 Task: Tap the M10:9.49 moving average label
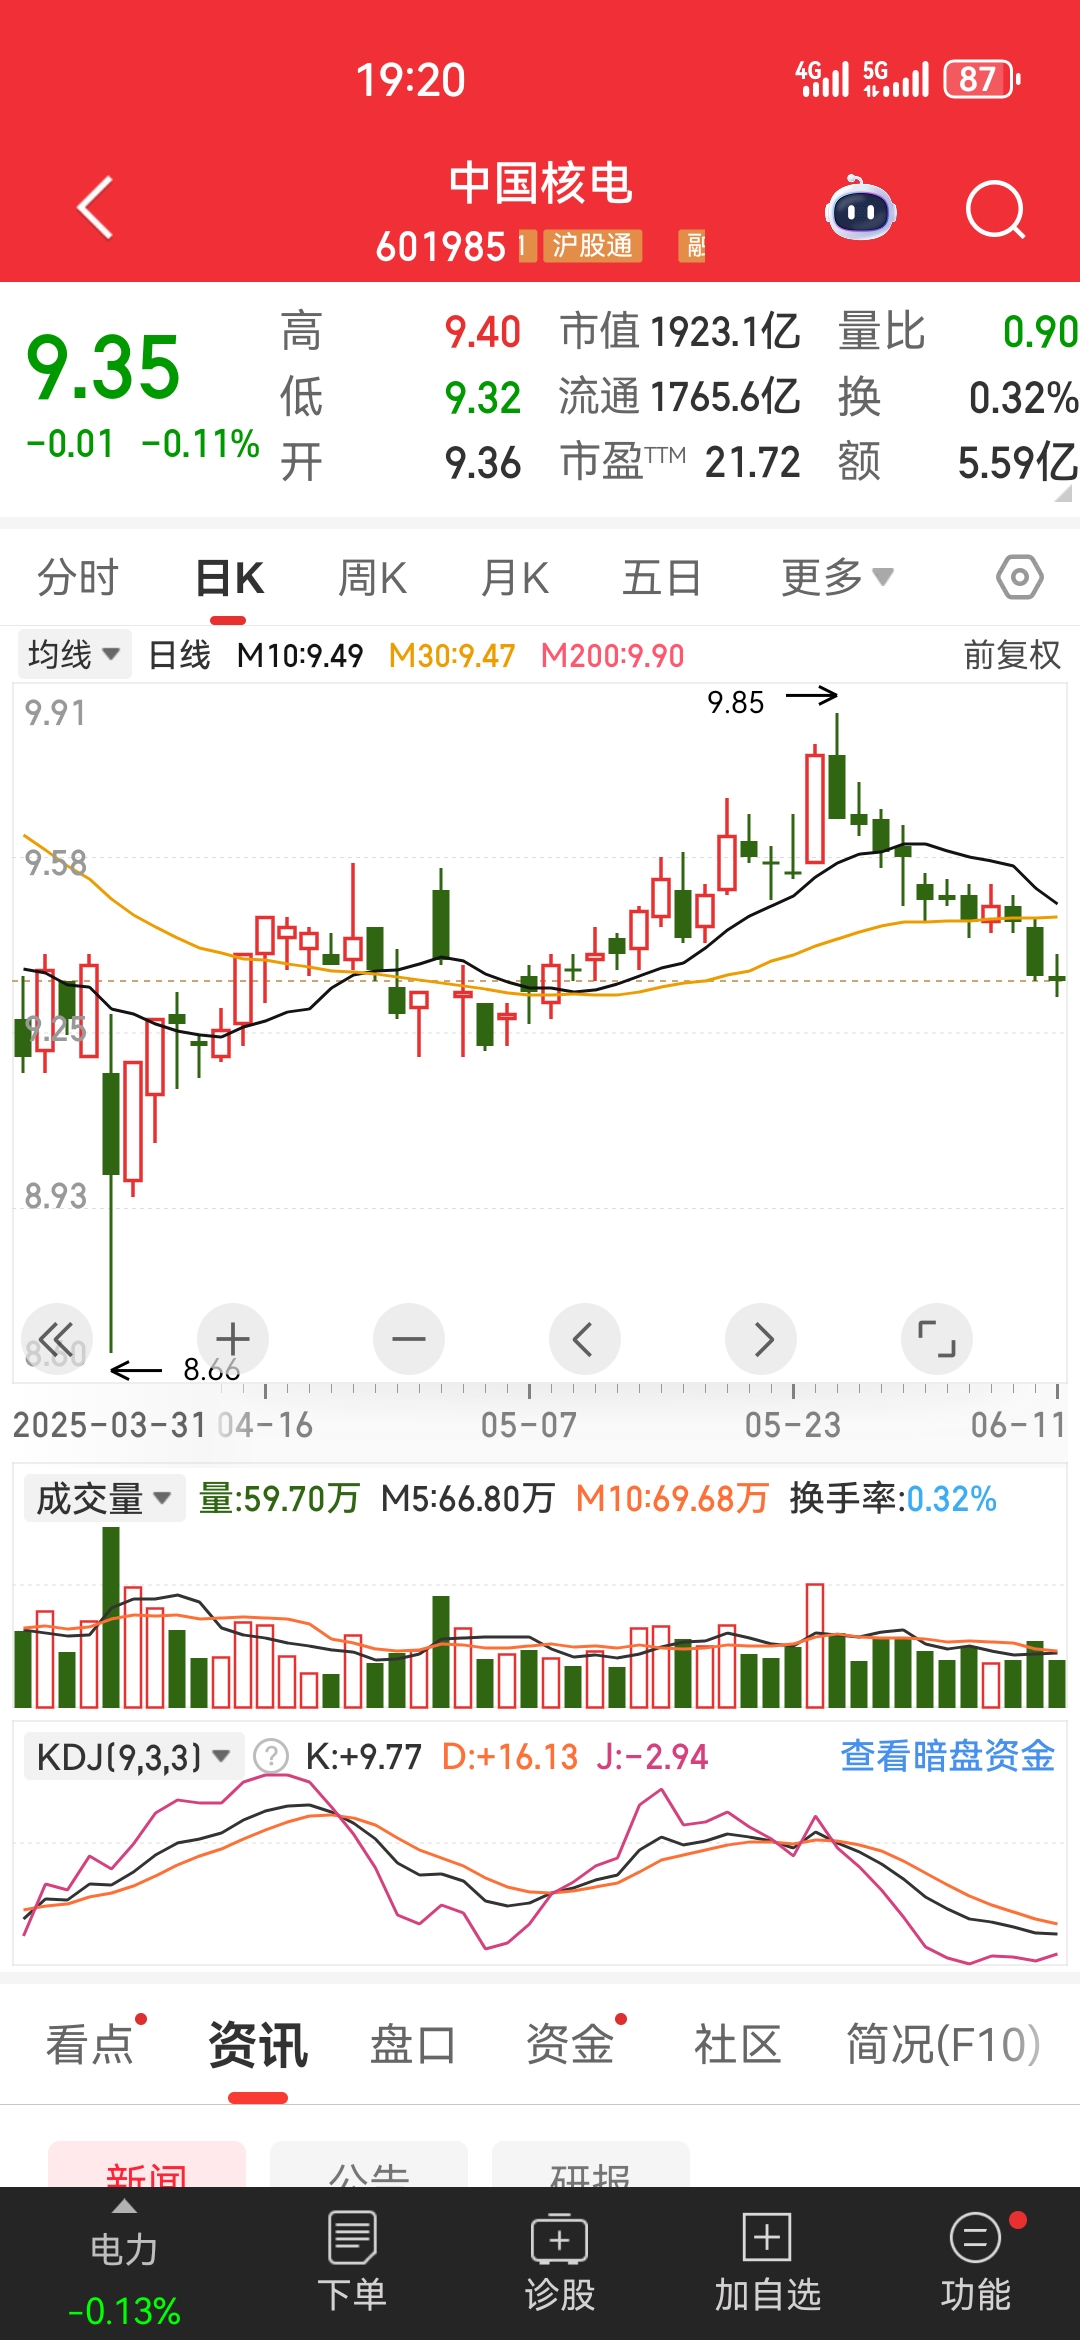pos(300,656)
